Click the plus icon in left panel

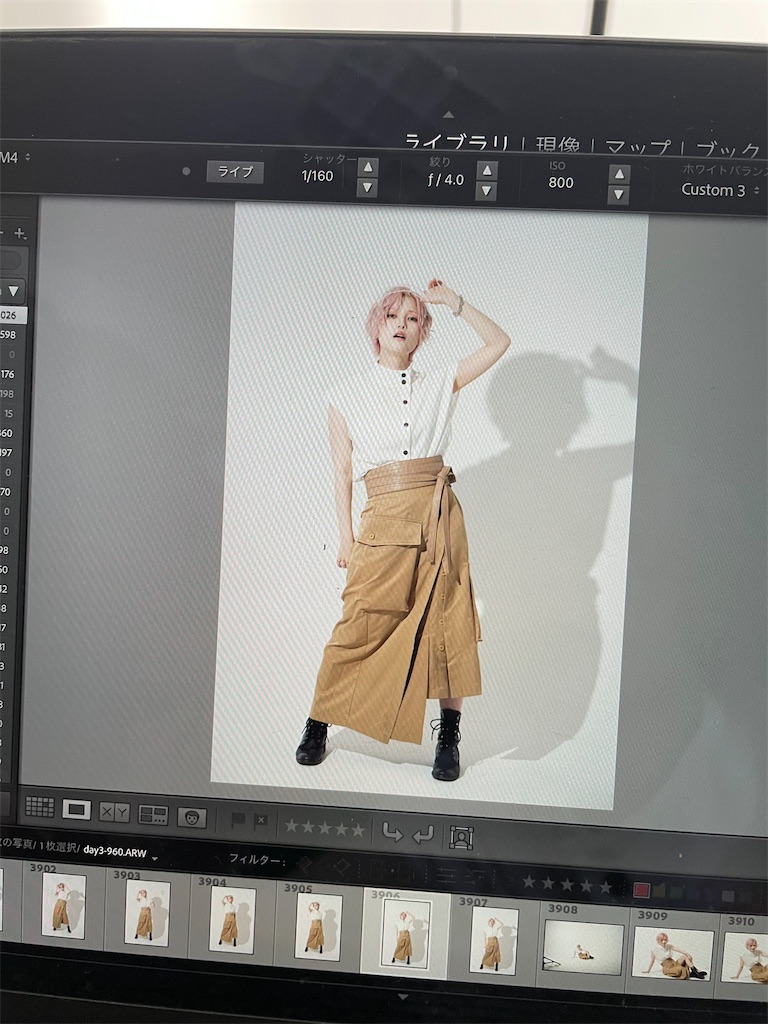point(20,234)
